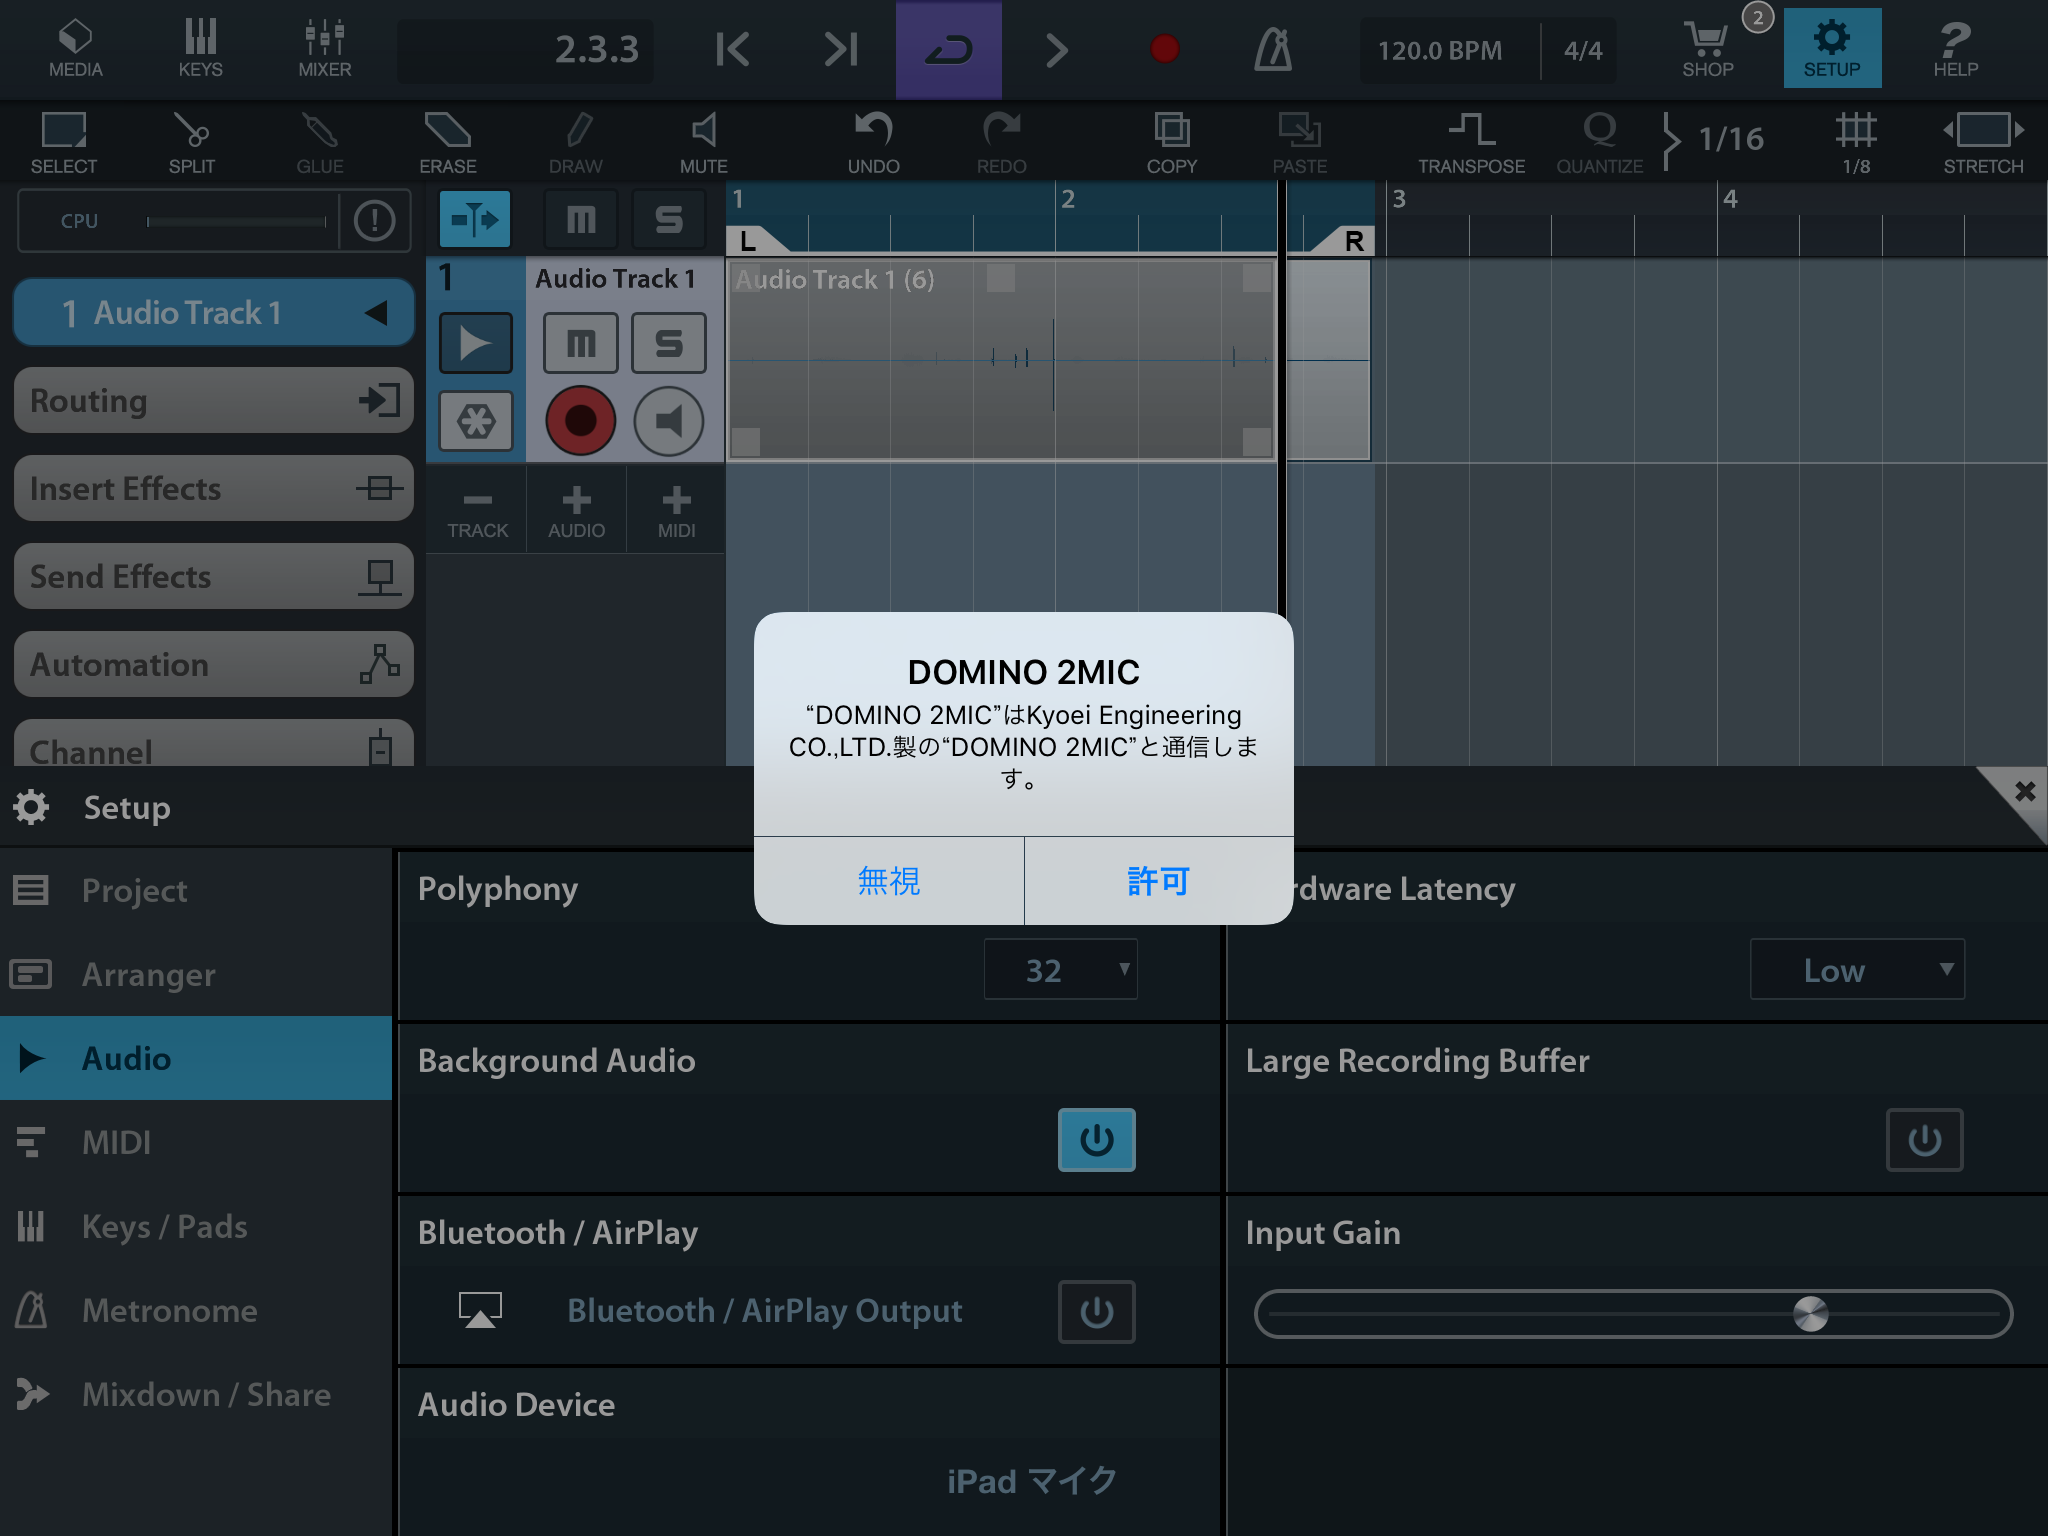Toggle Background Audio power button

[1097, 1140]
